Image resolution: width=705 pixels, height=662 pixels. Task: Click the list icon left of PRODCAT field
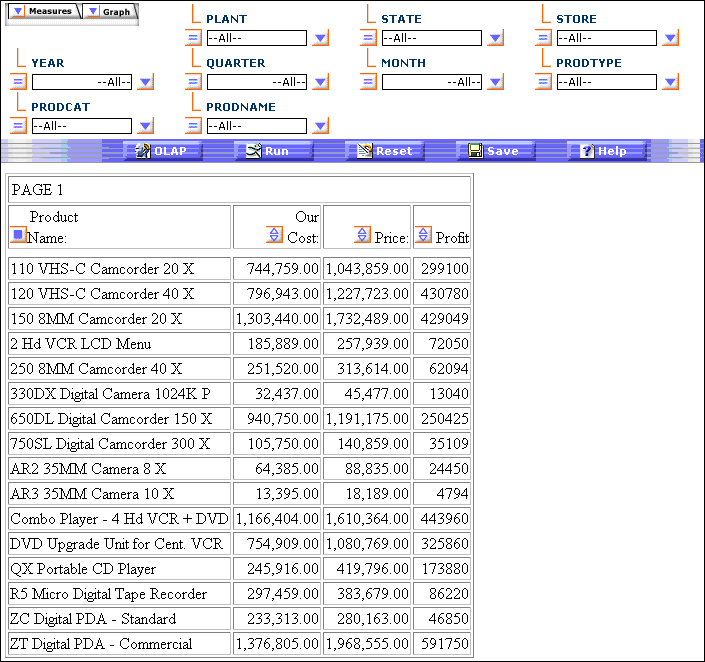[x=18, y=126]
